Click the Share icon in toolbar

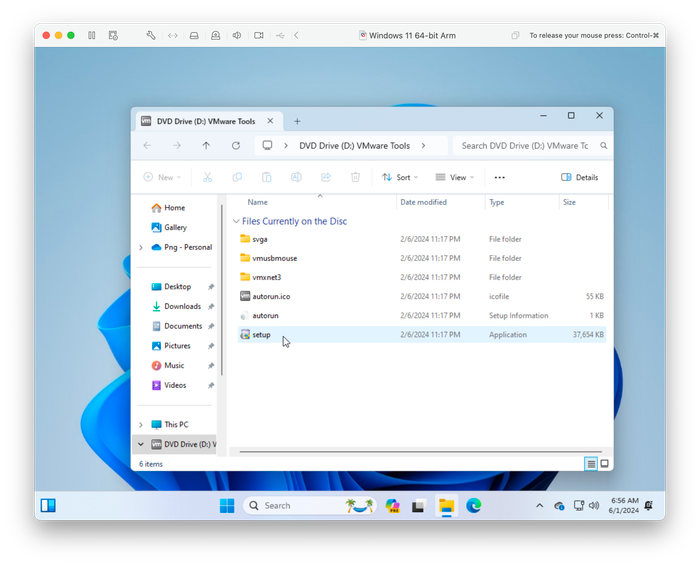point(326,177)
